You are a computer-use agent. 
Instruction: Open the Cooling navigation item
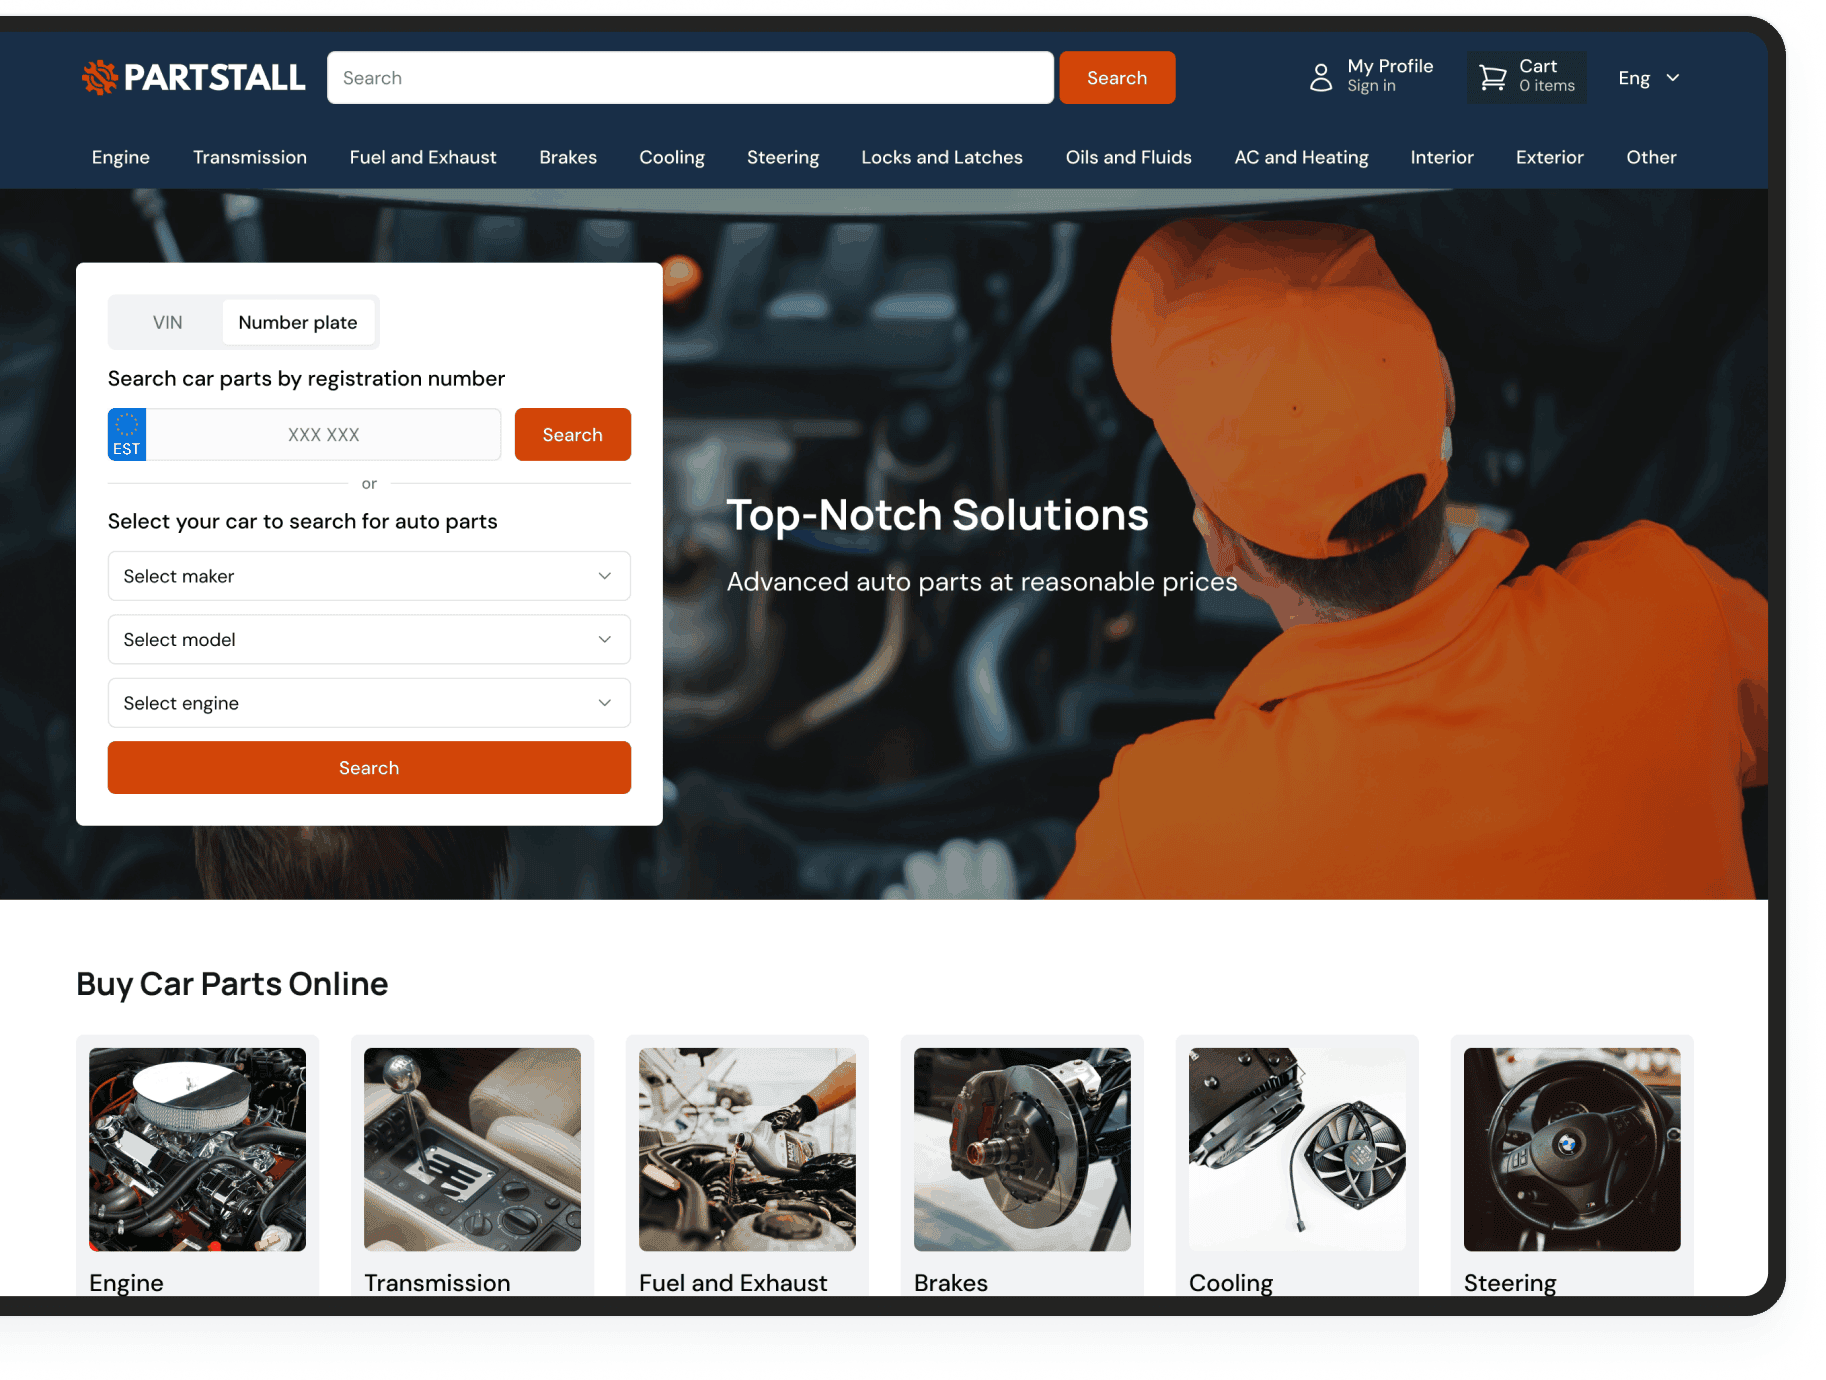click(672, 157)
